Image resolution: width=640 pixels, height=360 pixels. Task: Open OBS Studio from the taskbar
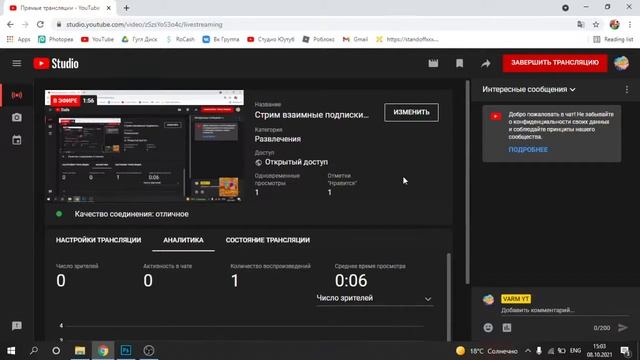coord(149,351)
